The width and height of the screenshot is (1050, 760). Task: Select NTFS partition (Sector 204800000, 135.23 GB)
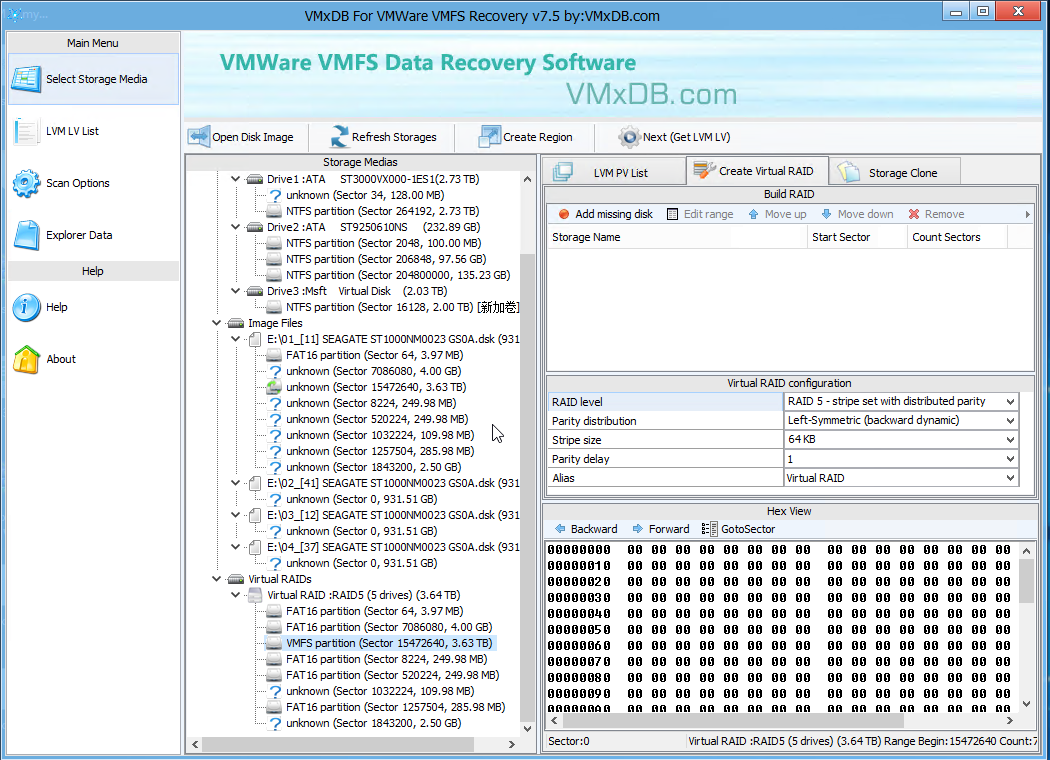398,275
